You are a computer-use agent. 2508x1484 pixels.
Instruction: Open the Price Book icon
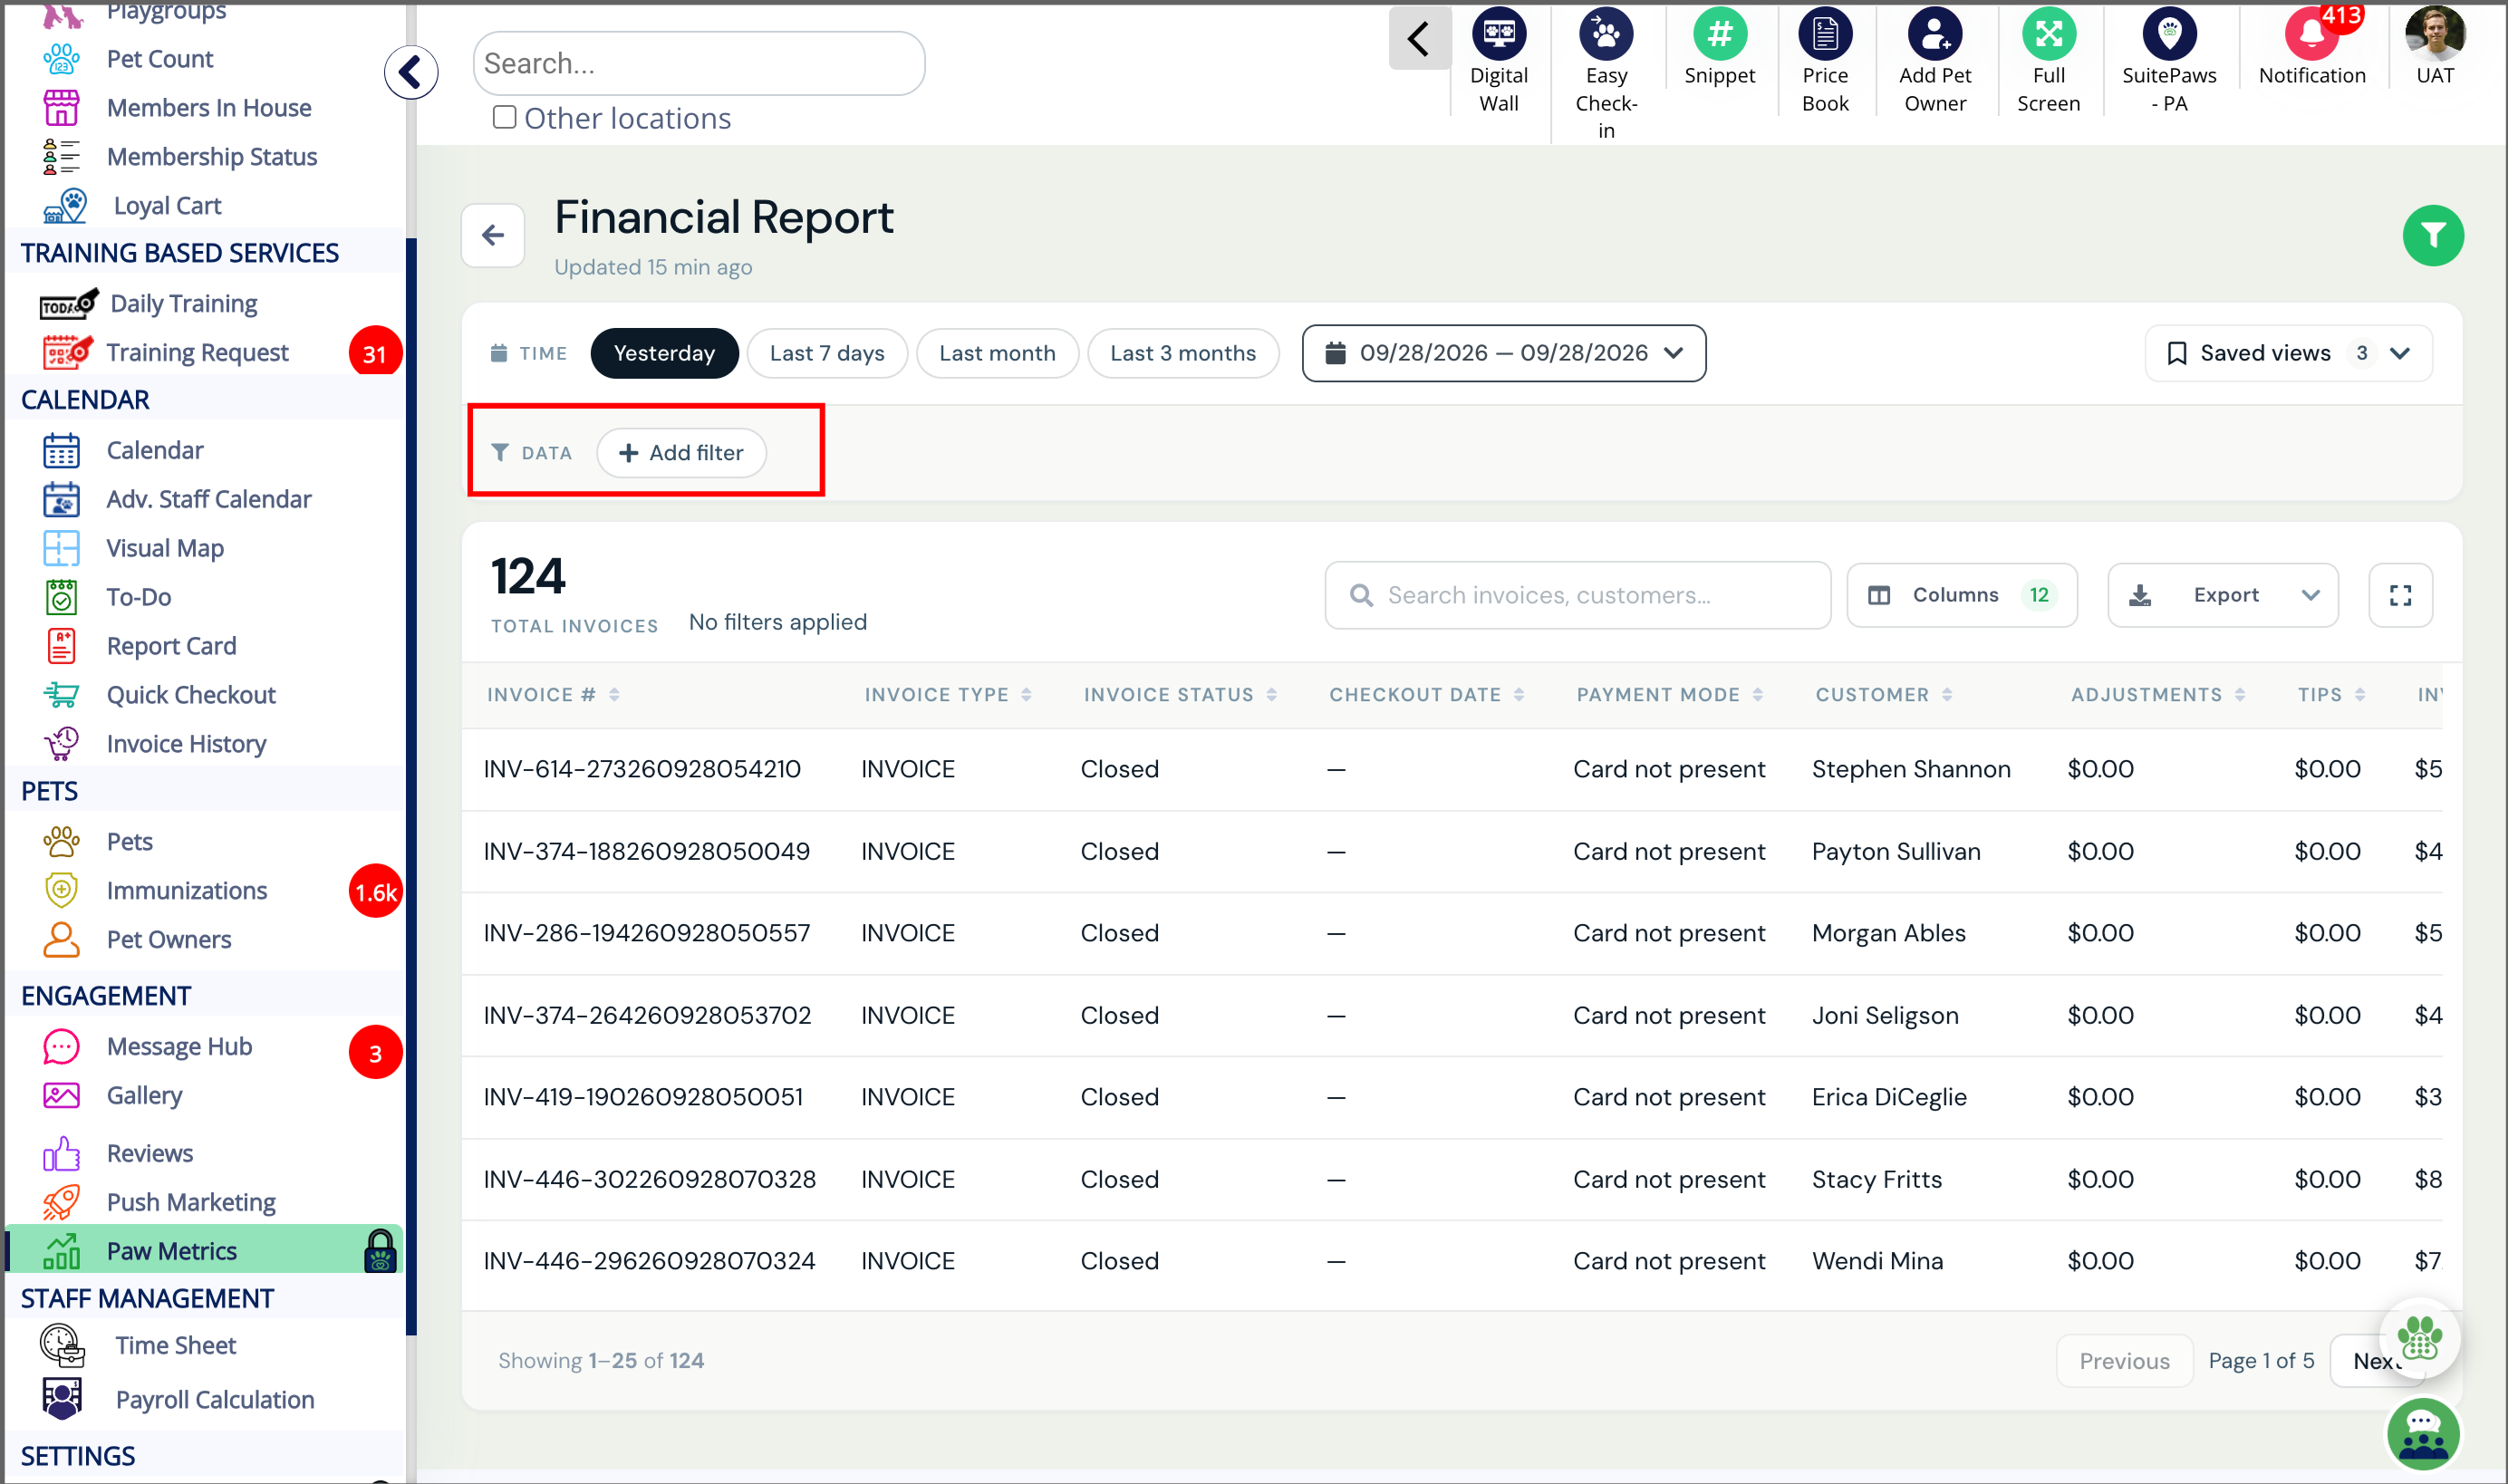coord(1824,35)
